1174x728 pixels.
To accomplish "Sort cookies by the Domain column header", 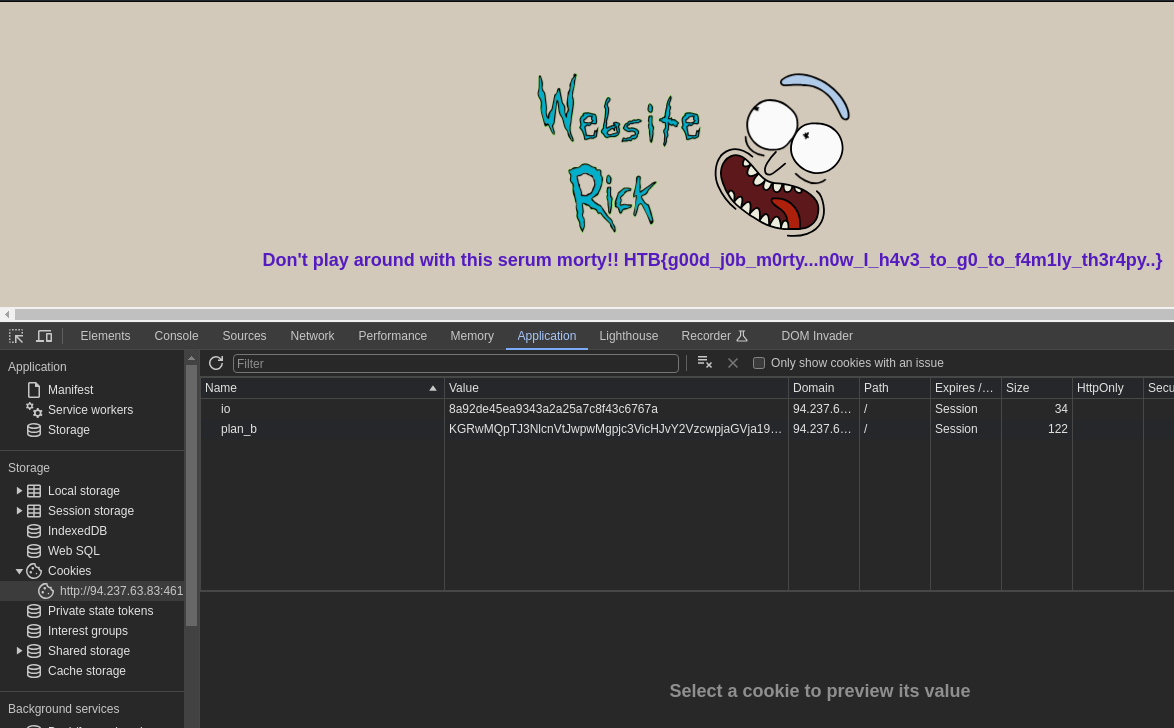I will click(x=824, y=388).
